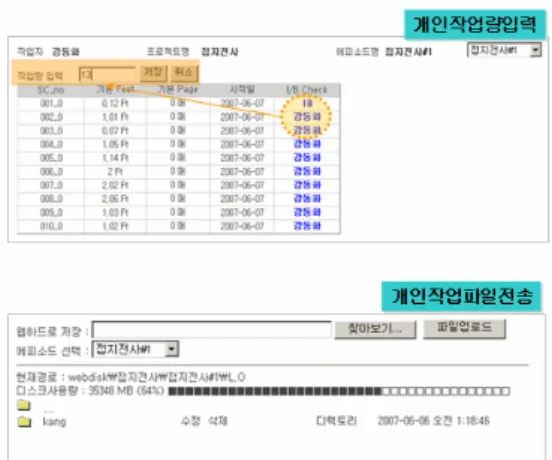Click the 강동화 link in row 007_0
This screenshot has width=552, height=460.
pos(307,185)
